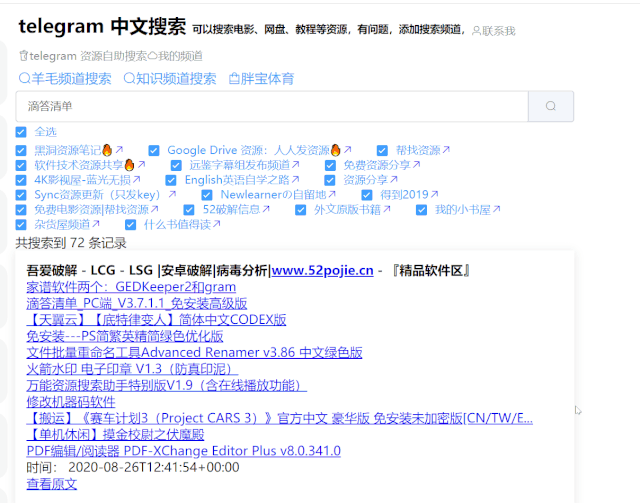Open PDF-XChange Editor Plus v8.0.341.0 result

(184, 451)
